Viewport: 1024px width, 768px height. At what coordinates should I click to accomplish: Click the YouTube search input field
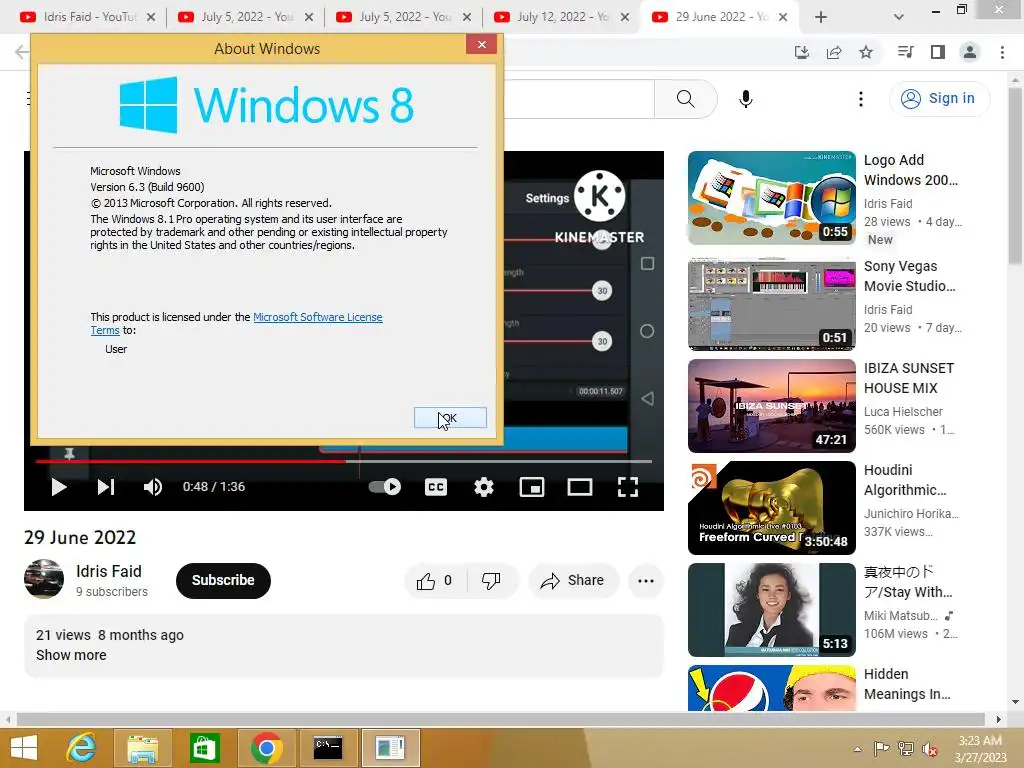pos(579,99)
